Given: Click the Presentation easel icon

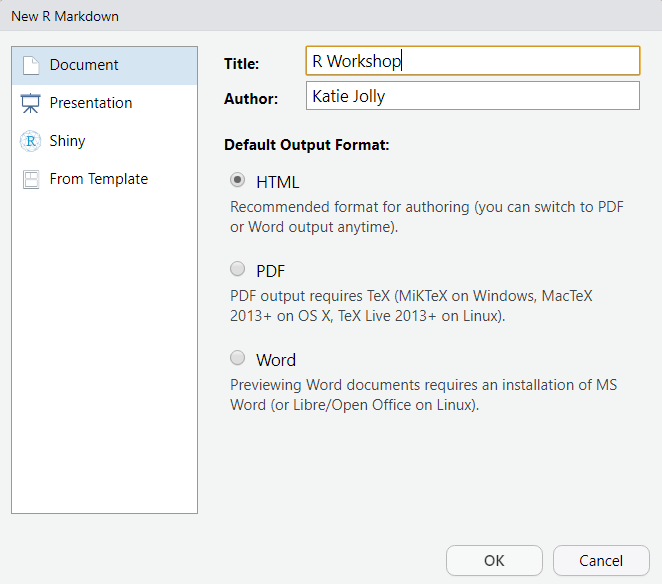Looking at the screenshot, I should [x=30, y=103].
